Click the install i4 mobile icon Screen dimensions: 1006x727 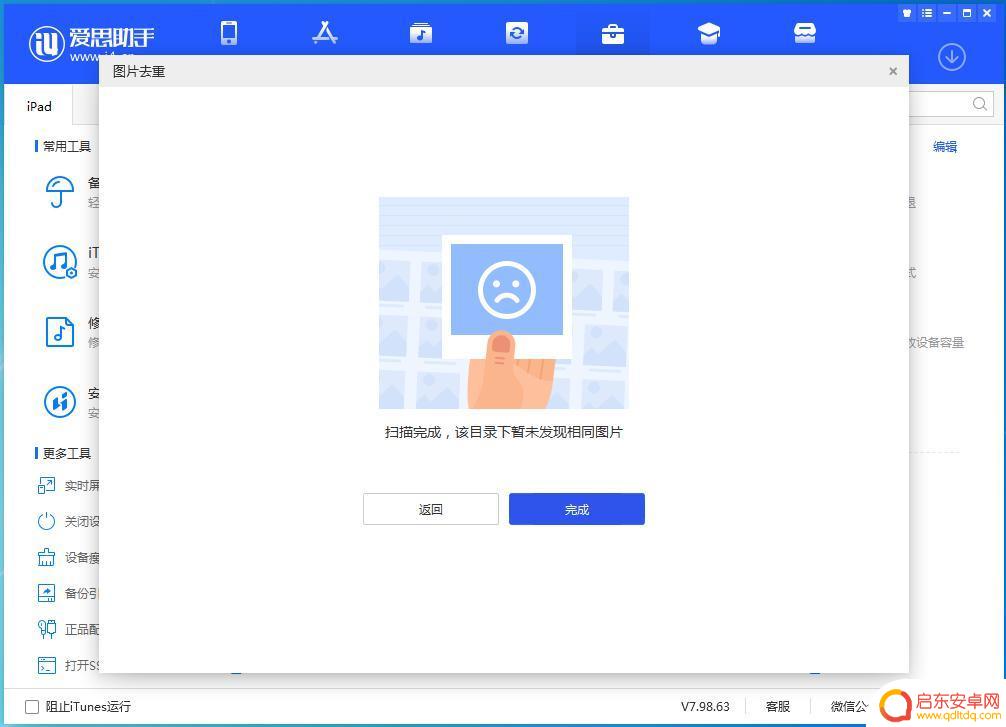point(60,402)
